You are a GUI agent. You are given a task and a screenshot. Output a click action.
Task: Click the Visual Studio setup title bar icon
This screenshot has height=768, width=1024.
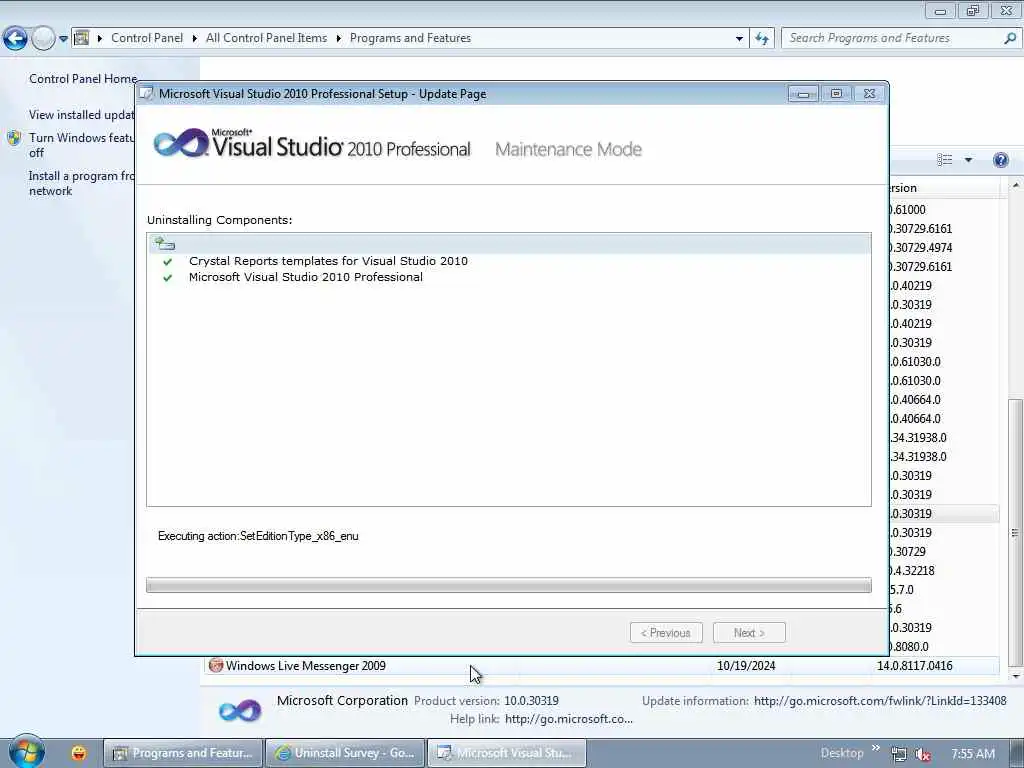pos(147,93)
